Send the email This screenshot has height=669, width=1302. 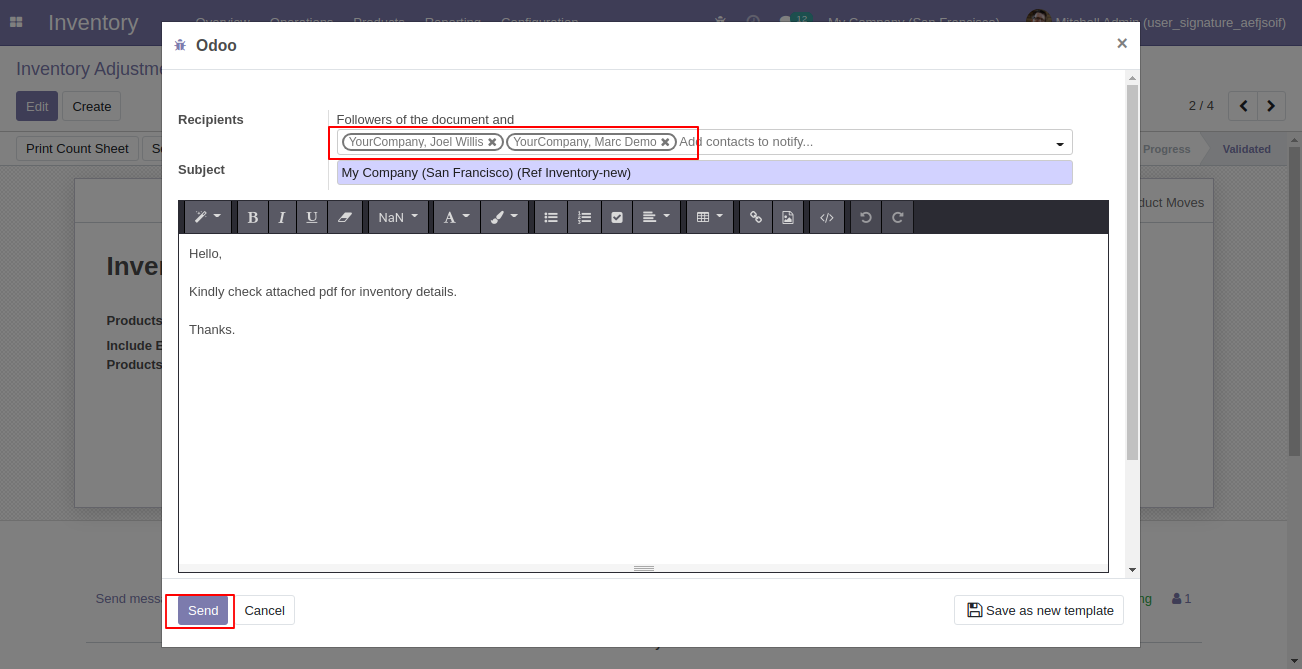(203, 610)
